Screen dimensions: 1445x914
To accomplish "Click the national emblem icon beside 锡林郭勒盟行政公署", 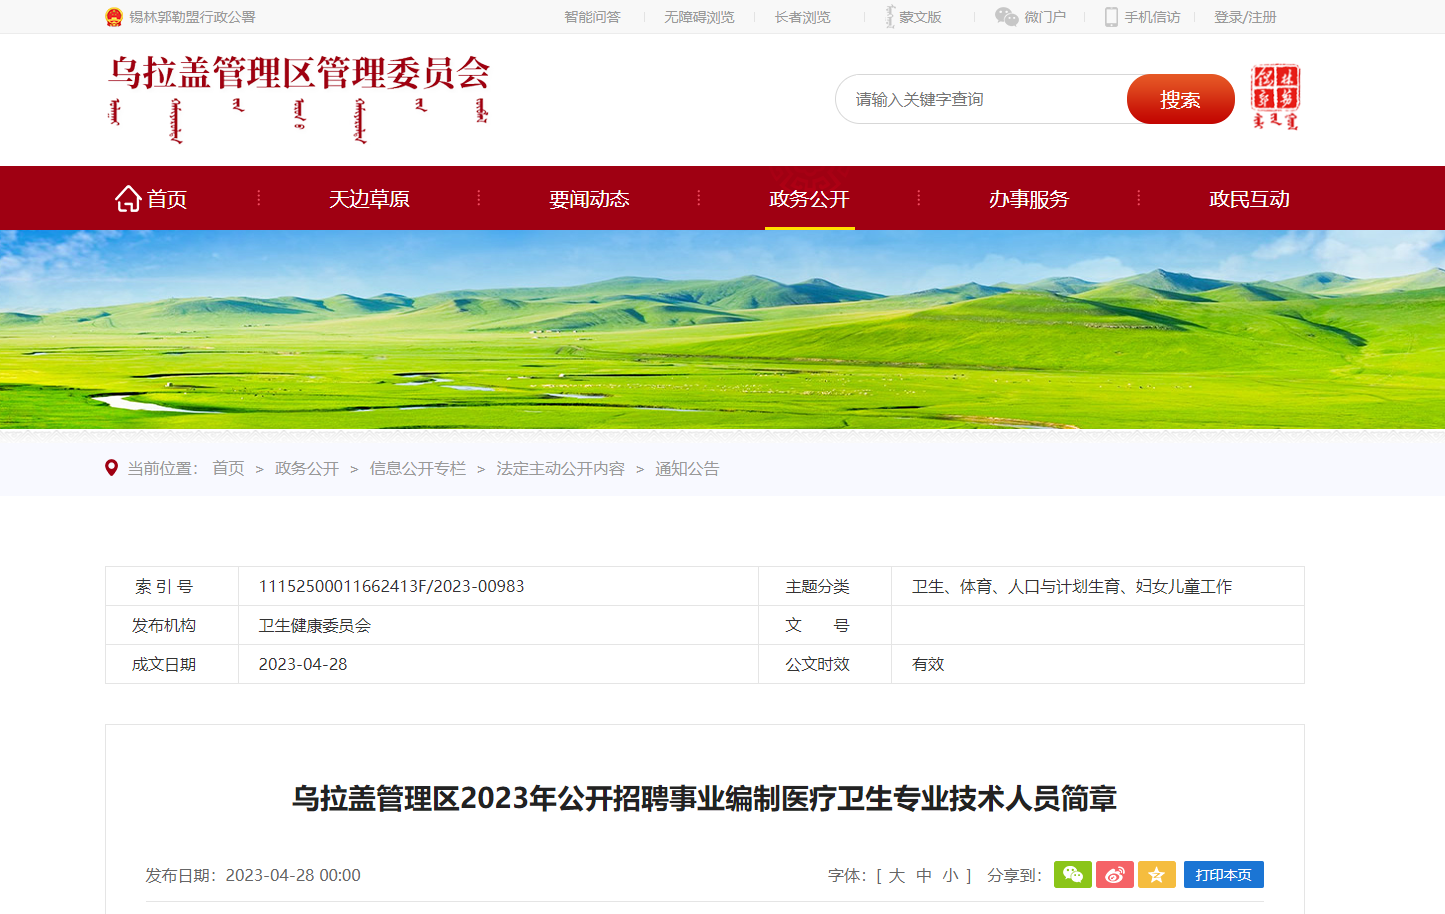I will (x=114, y=17).
